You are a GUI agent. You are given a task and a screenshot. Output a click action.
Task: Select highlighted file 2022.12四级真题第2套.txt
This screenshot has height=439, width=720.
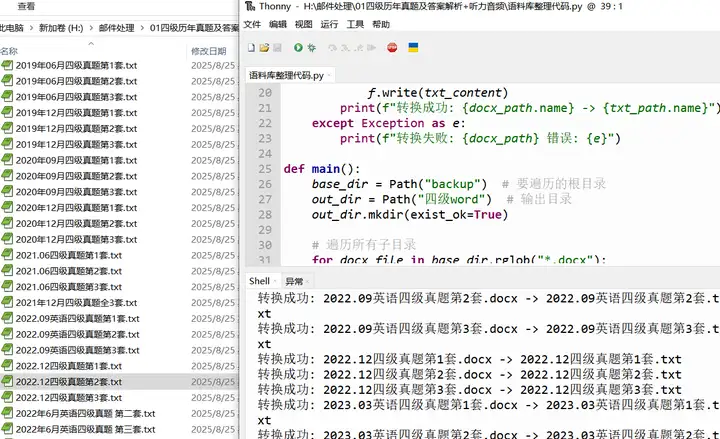[69, 382]
